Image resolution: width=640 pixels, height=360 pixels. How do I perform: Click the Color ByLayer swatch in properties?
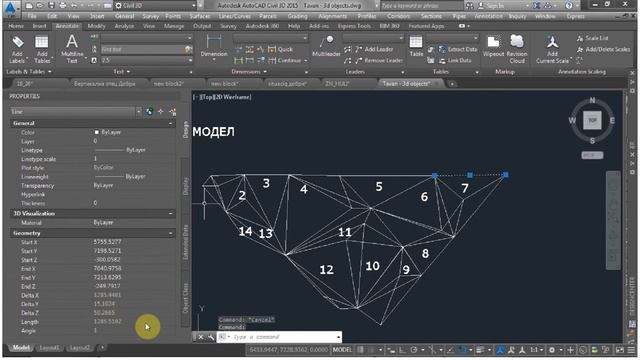[97, 132]
